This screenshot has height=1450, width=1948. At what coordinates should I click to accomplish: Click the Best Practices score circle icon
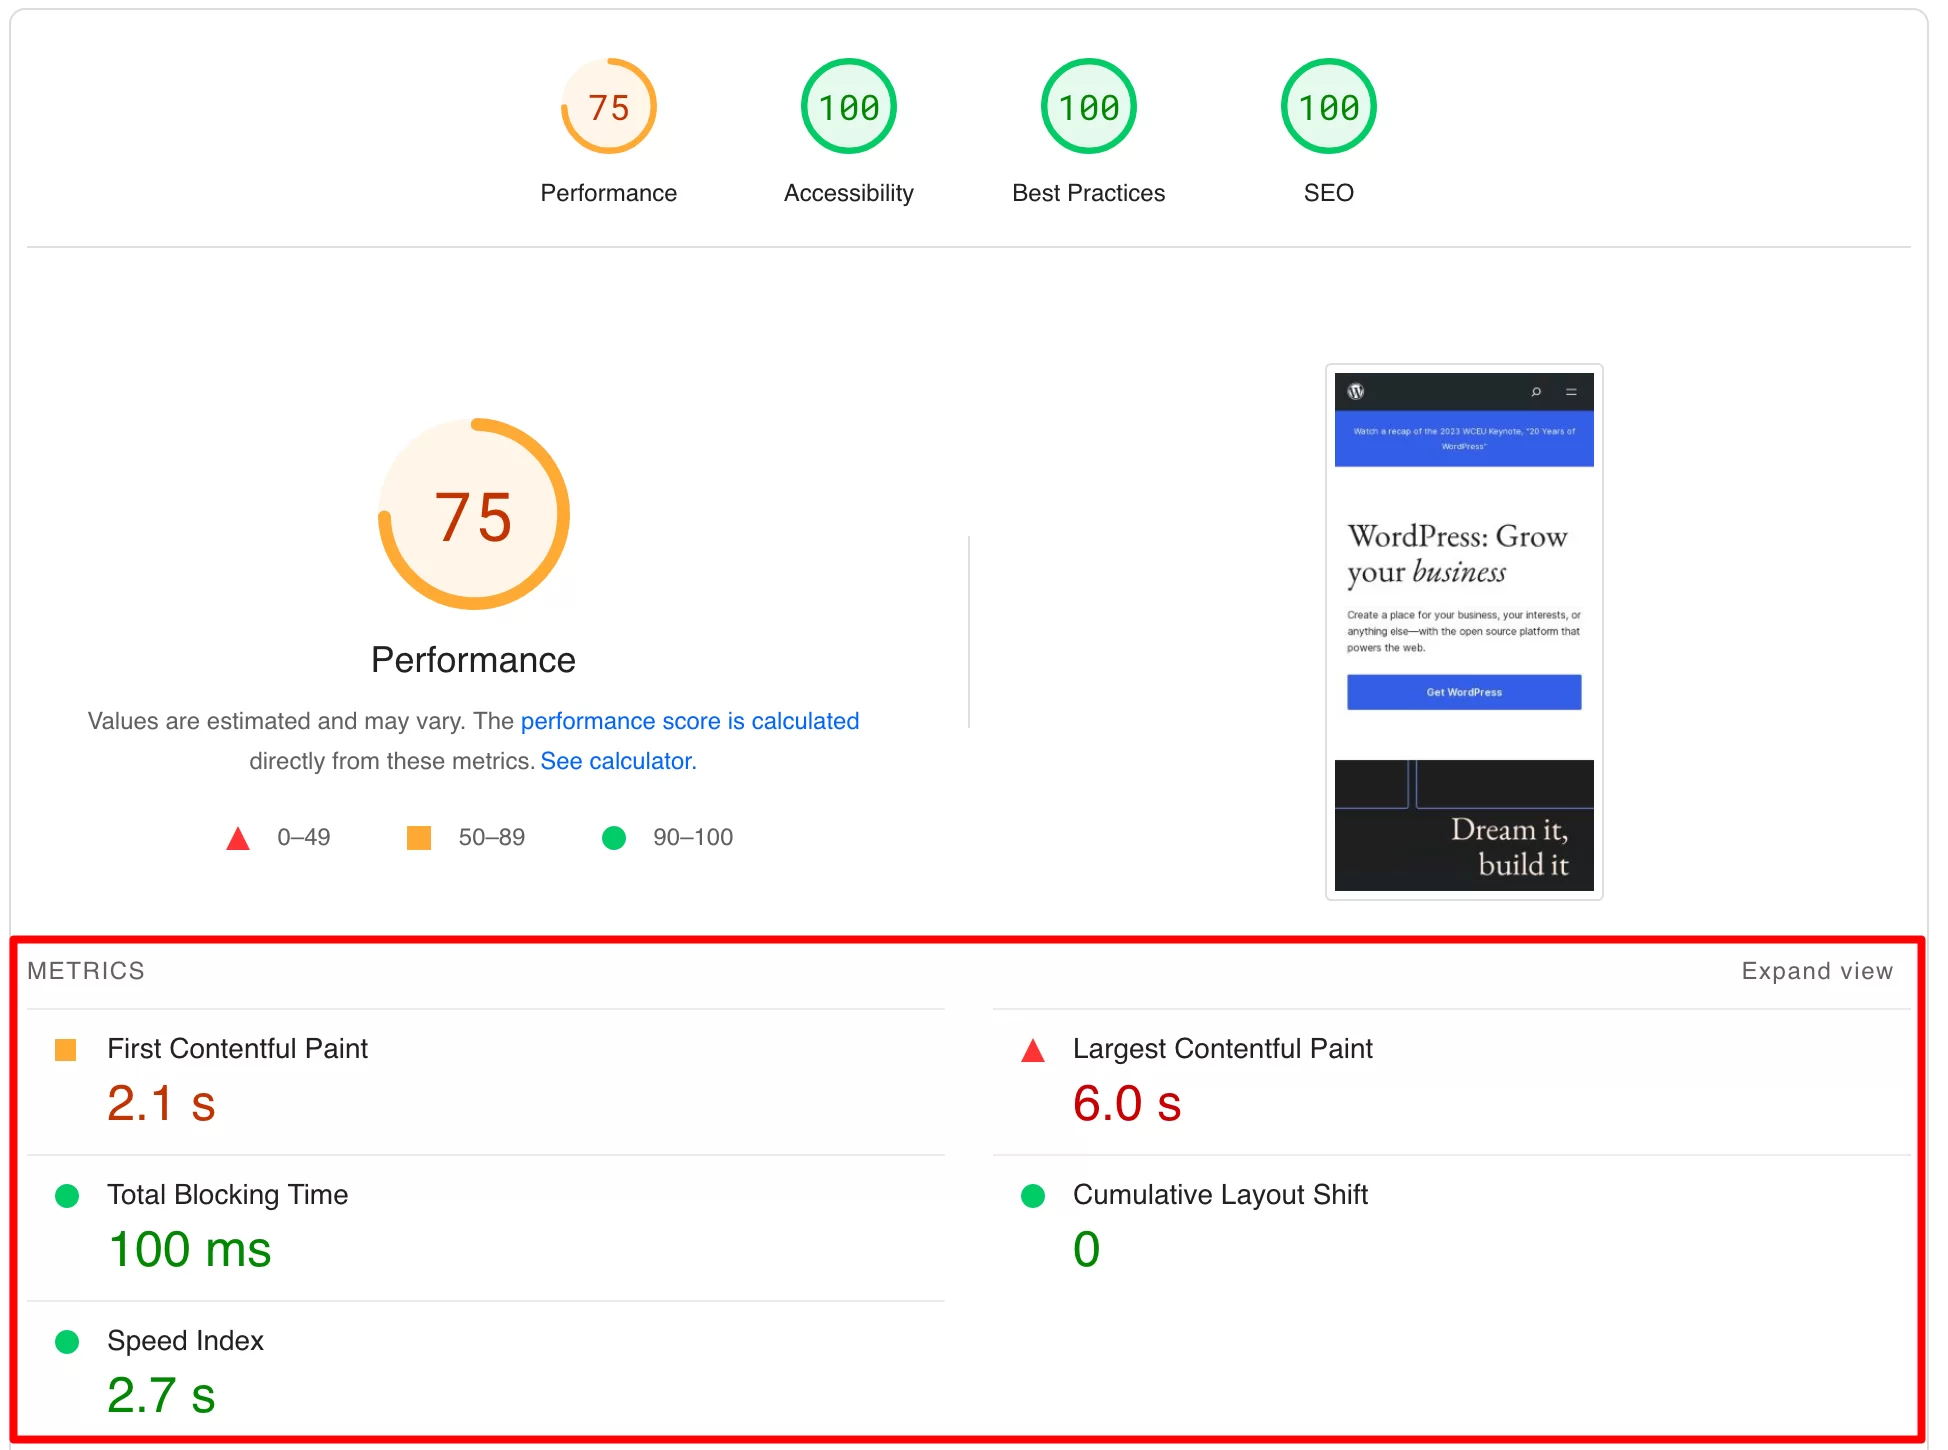[1087, 108]
